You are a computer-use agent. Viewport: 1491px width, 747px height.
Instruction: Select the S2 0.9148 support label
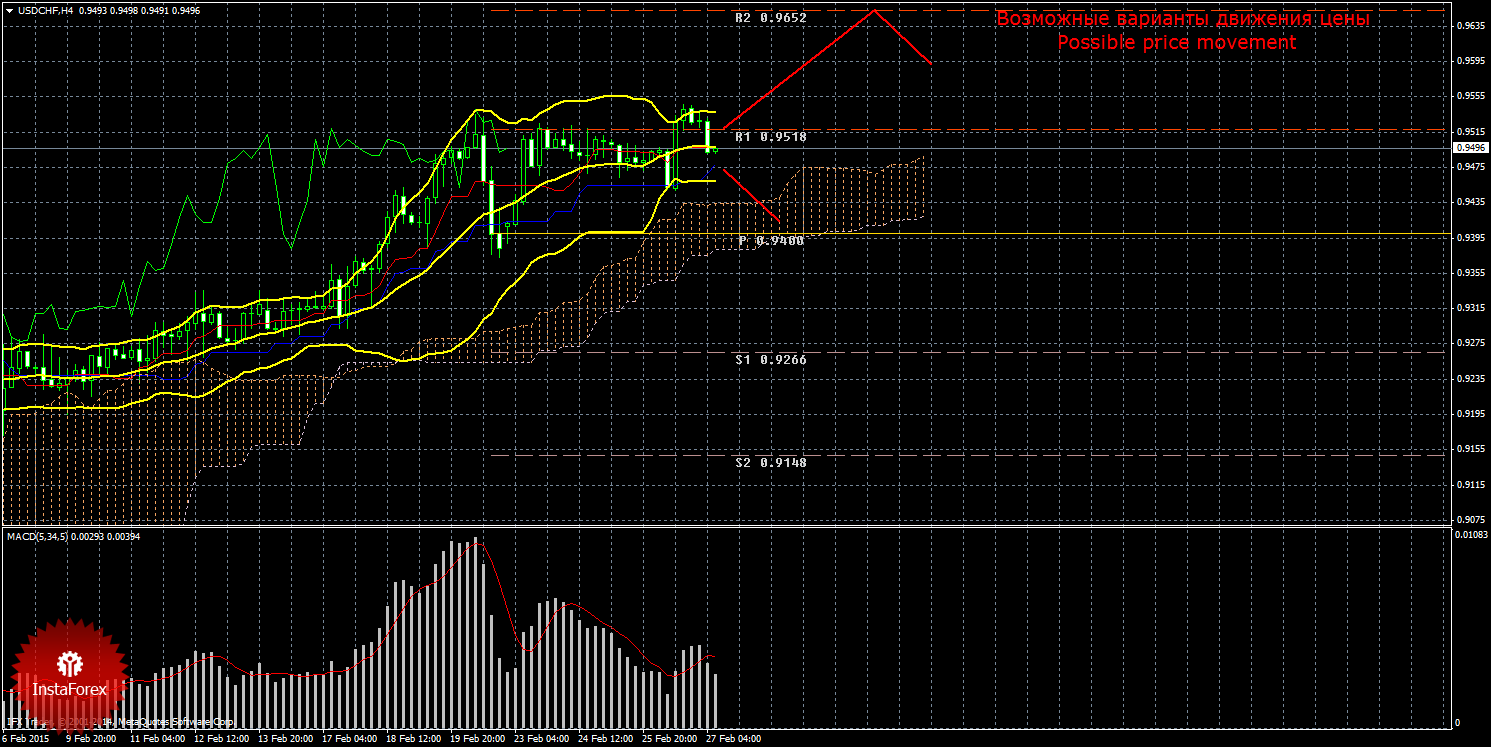770,463
